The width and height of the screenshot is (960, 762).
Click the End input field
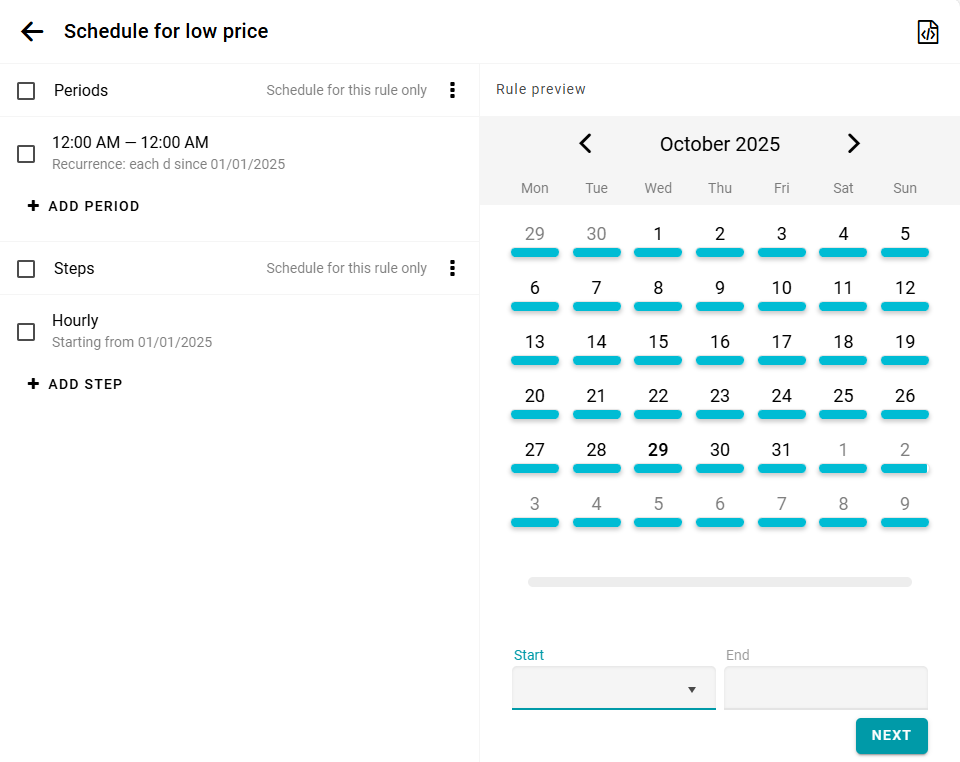click(x=825, y=688)
